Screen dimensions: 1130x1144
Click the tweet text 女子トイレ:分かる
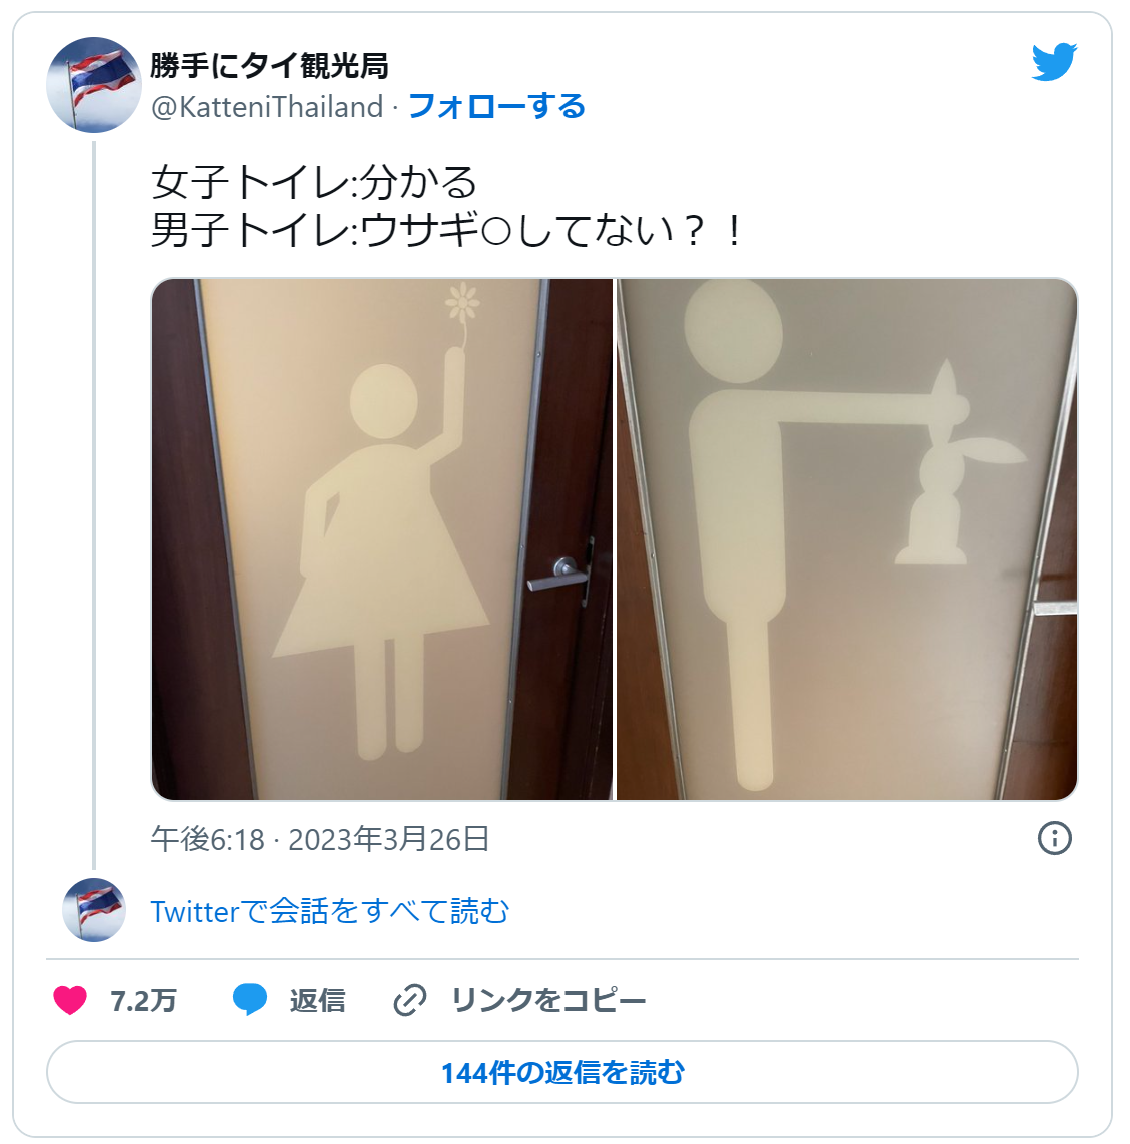(x=314, y=182)
